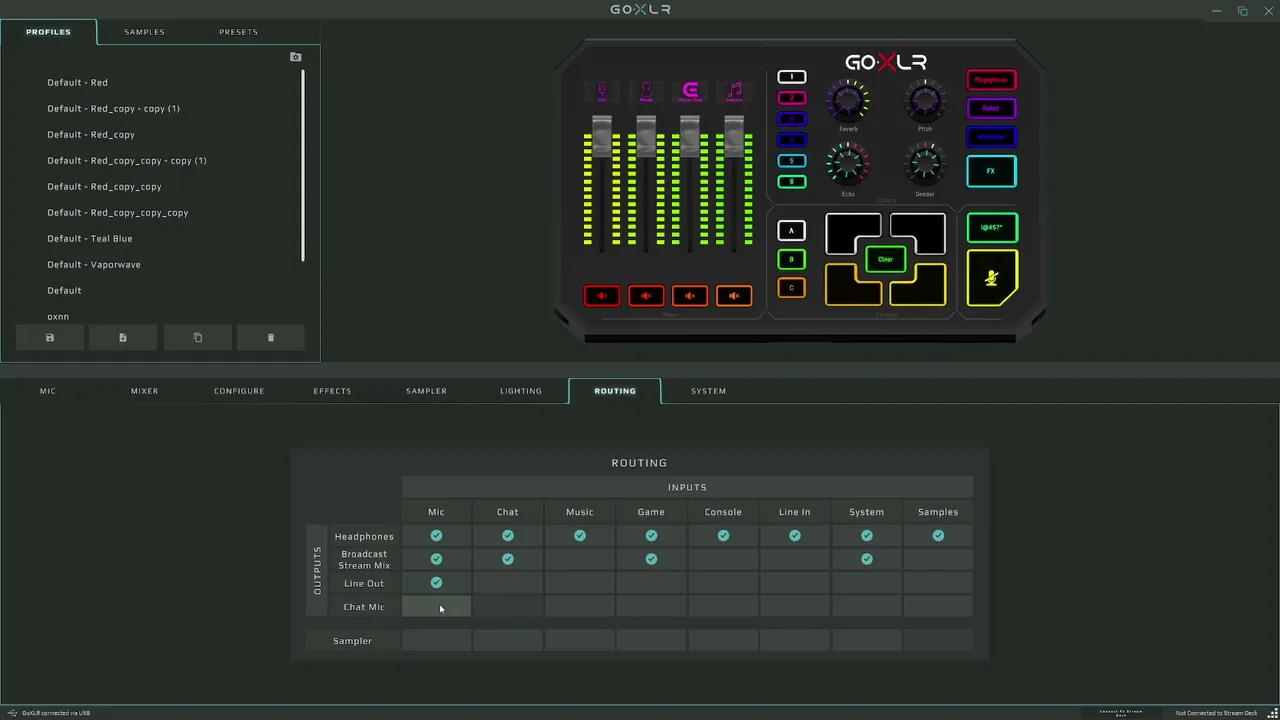Select sampler bank C
1280x720 pixels.
791,288
